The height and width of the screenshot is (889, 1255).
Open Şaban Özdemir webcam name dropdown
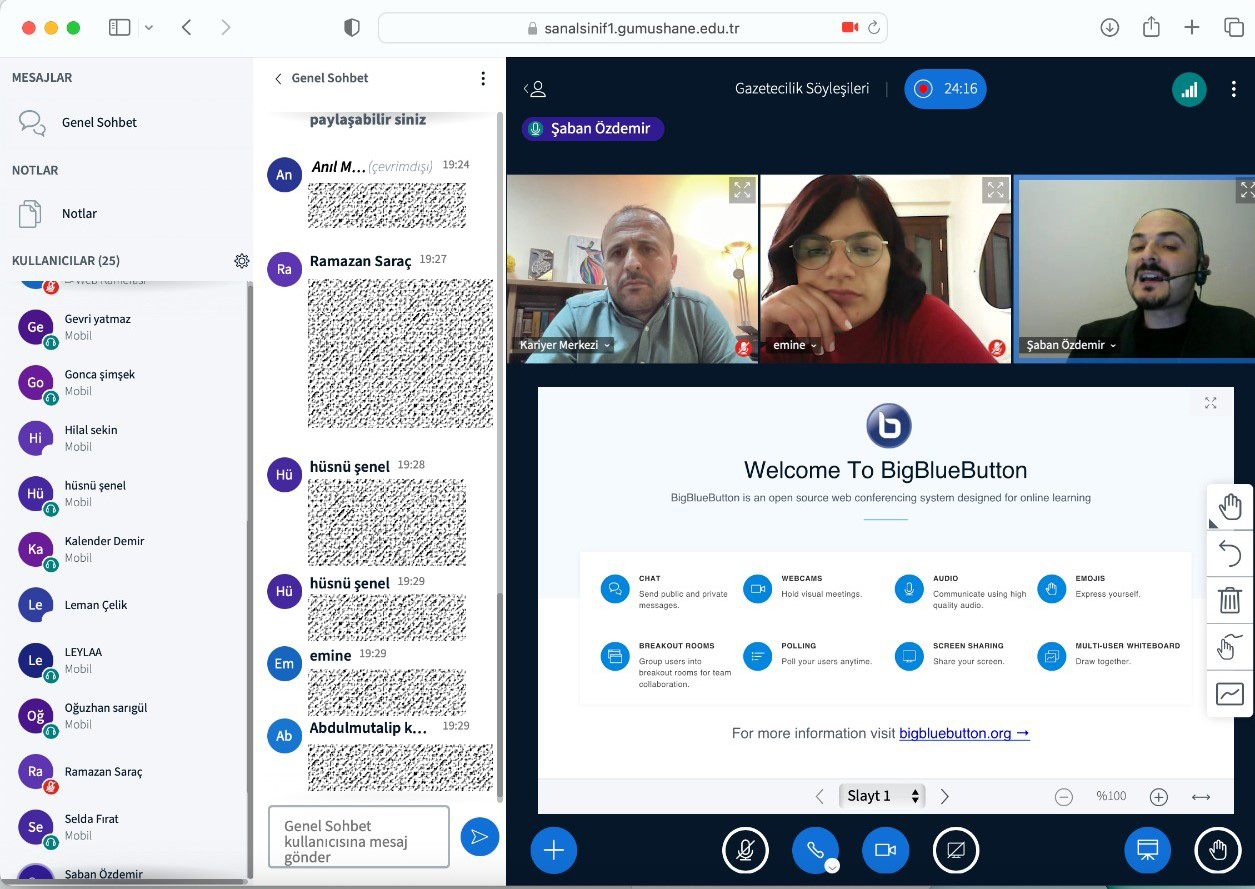[x=1070, y=345]
